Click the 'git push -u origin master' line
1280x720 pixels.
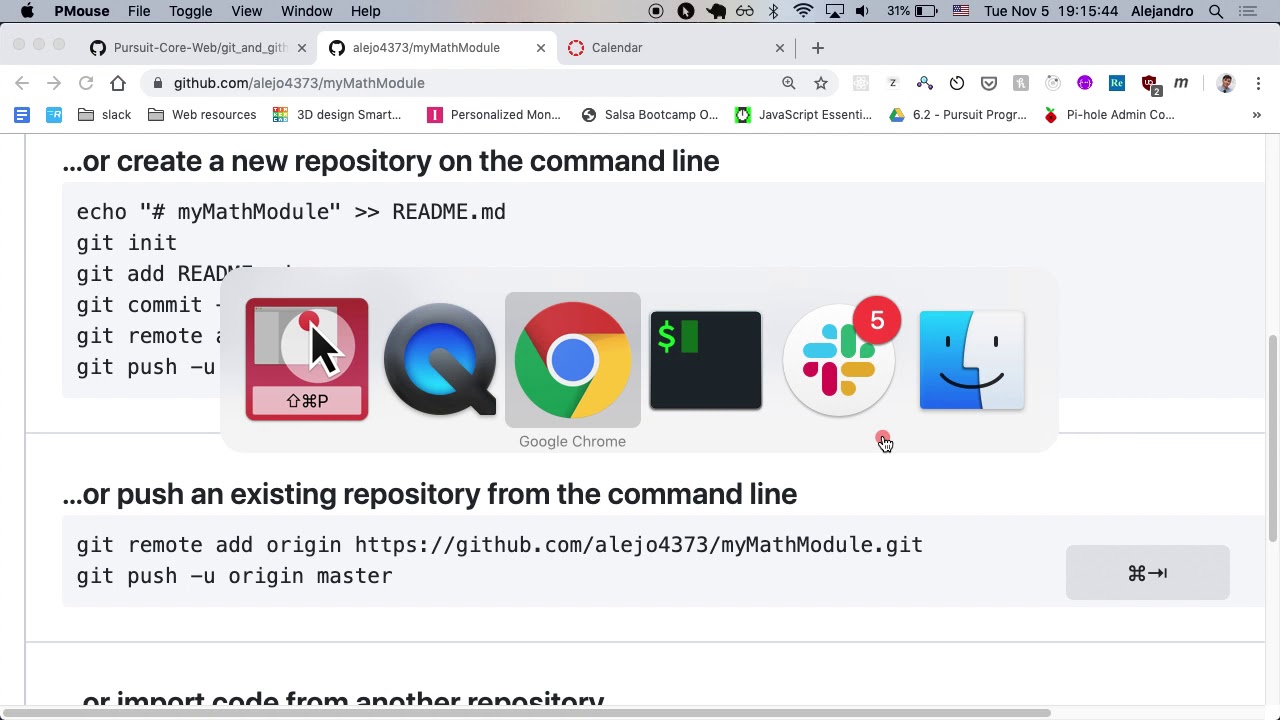tap(235, 576)
